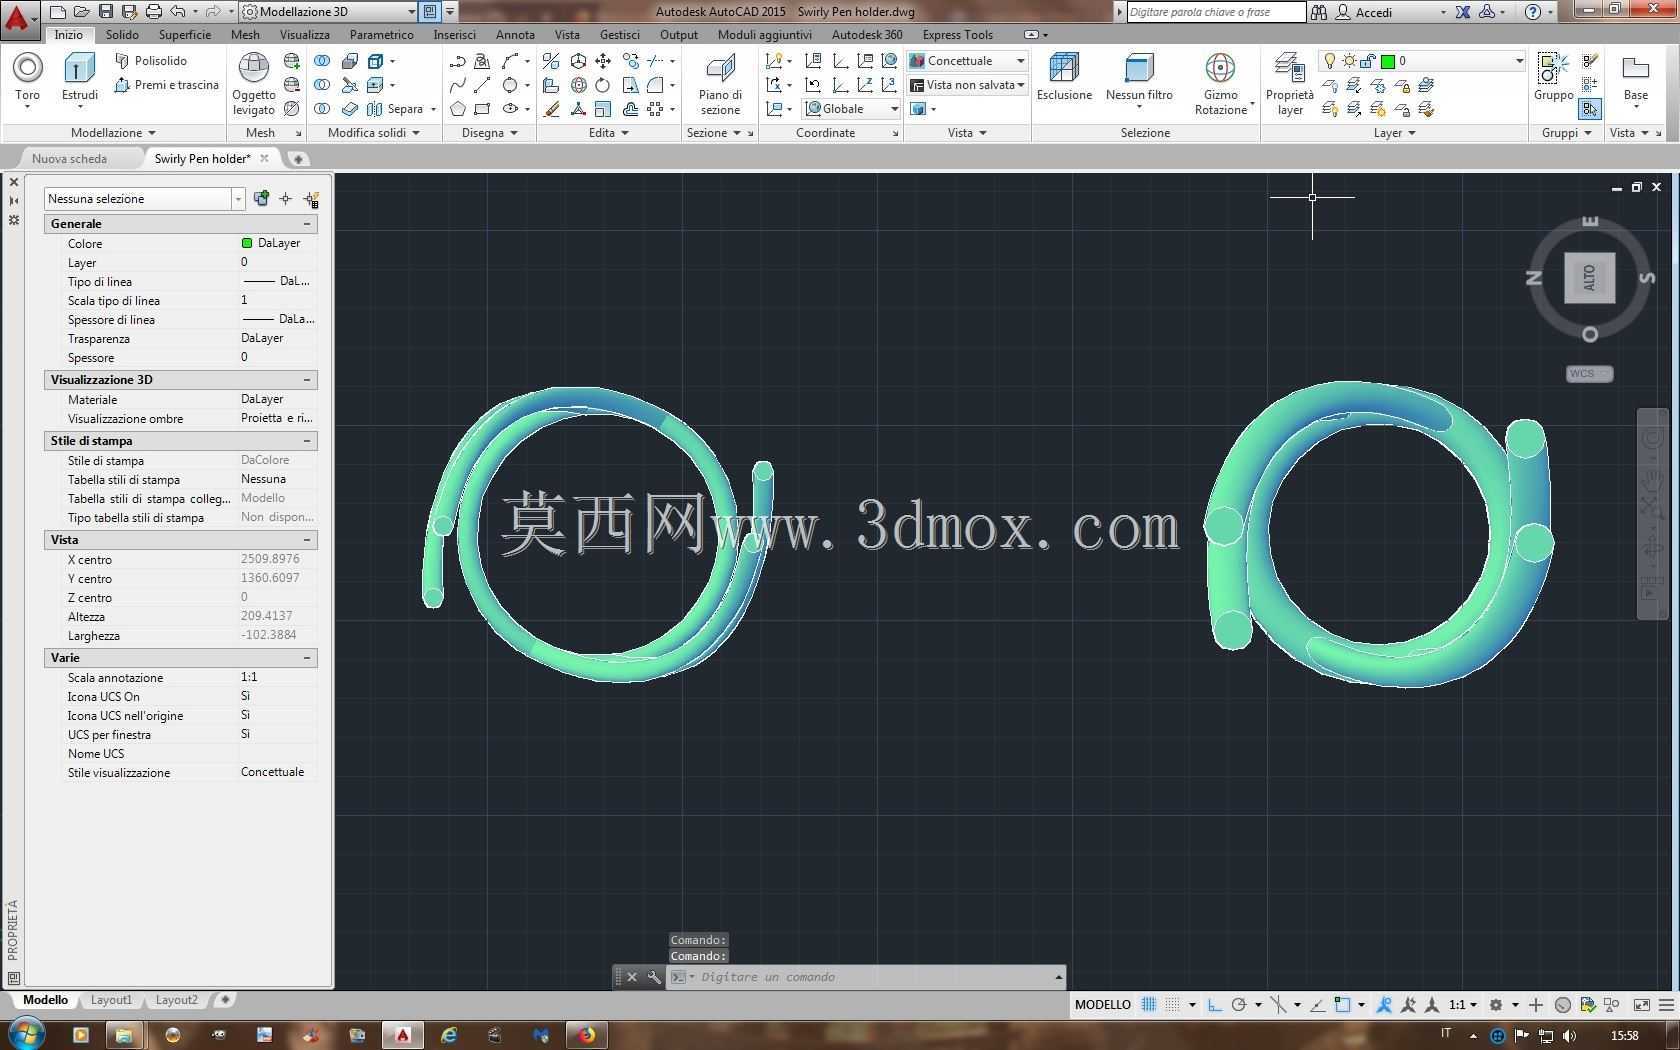
Task: Open the Gizmo Rotazione tool
Action: (x=1221, y=84)
